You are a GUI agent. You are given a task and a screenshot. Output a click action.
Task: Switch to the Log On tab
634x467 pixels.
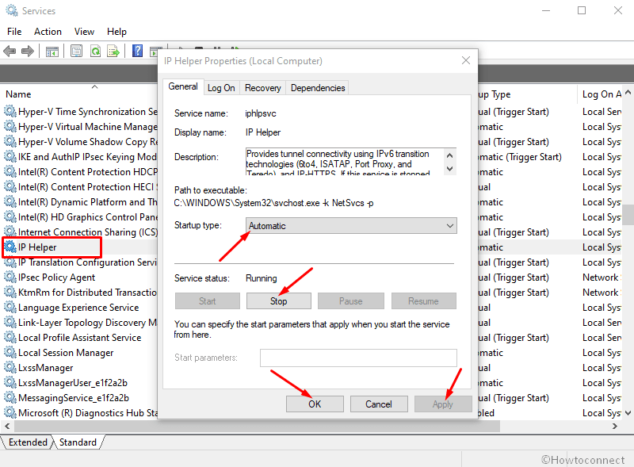pyautogui.click(x=221, y=88)
